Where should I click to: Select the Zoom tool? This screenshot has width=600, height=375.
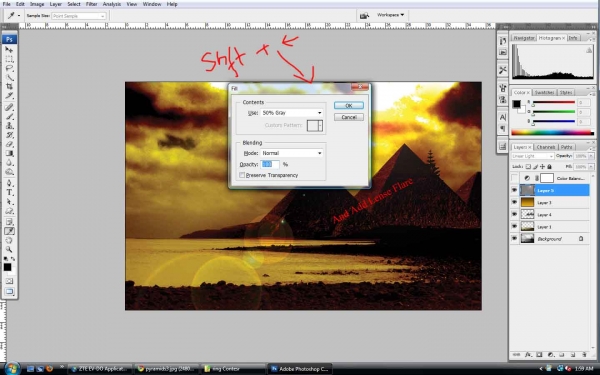(9, 249)
